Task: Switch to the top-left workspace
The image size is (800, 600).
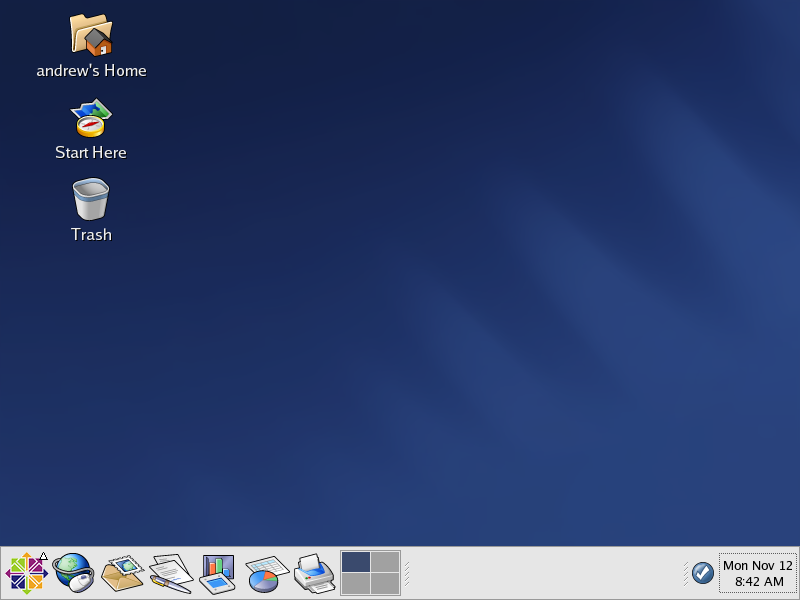Action: pyautogui.click(x=356, y=562)
